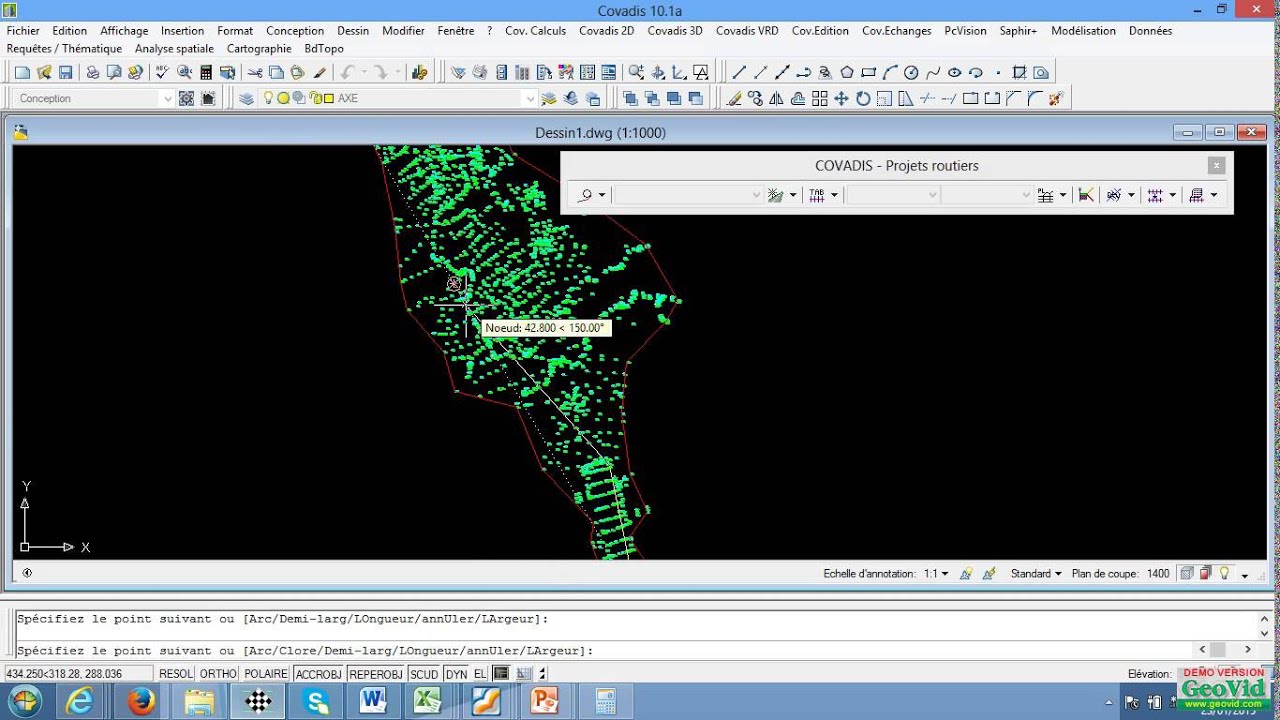This screenshot has height=720, width=1280.
Task: Toggle the light bulb icon in bottom bar
Action: 1224,573
